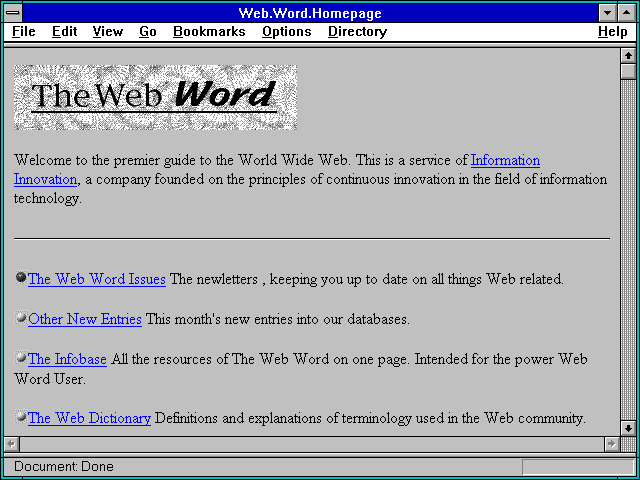Open the Edit menu
640x480 pixels.
pos(64,31)
